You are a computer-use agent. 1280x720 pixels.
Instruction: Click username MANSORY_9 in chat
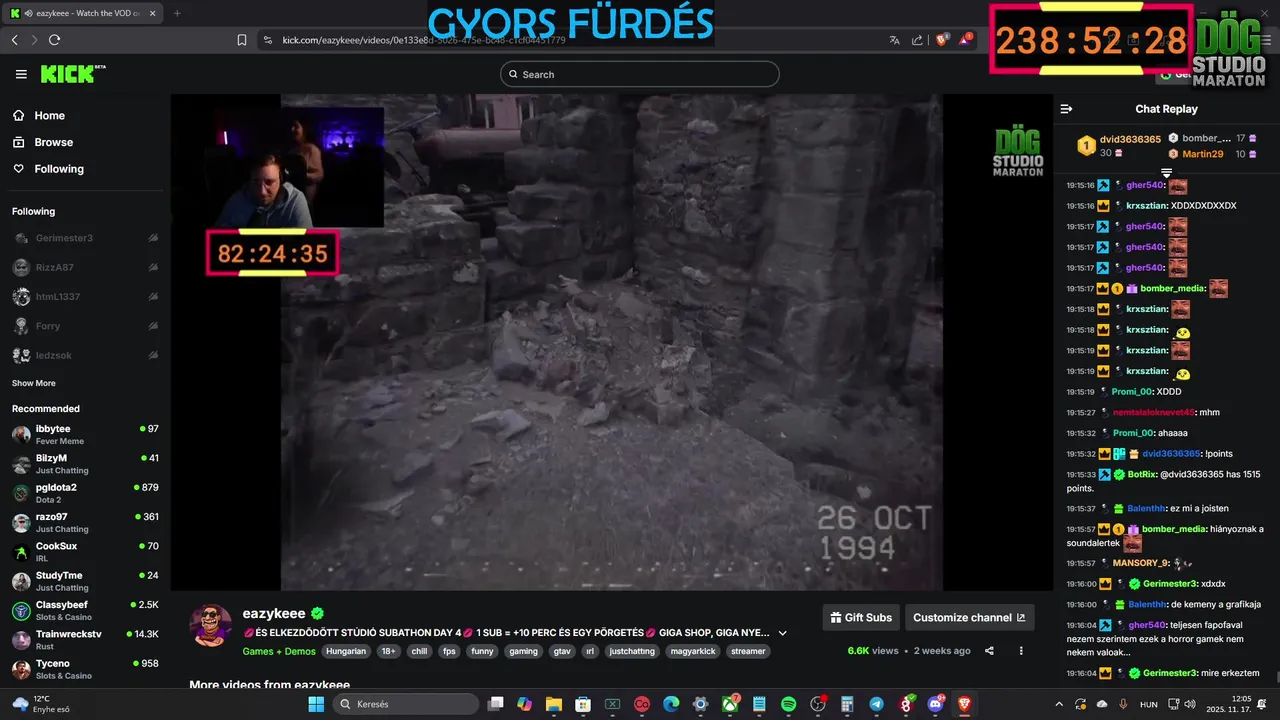[1140, 563]
